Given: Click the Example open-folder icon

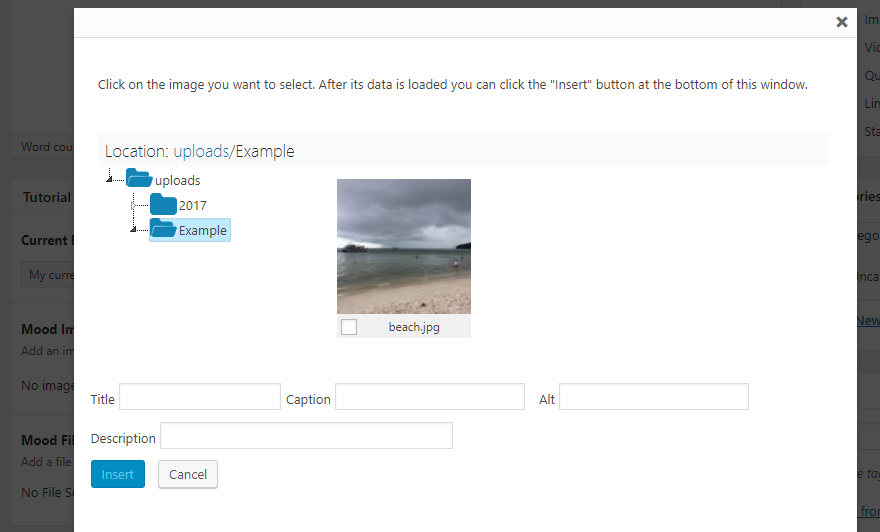Looking at the screenshot, I should point(163,230).
